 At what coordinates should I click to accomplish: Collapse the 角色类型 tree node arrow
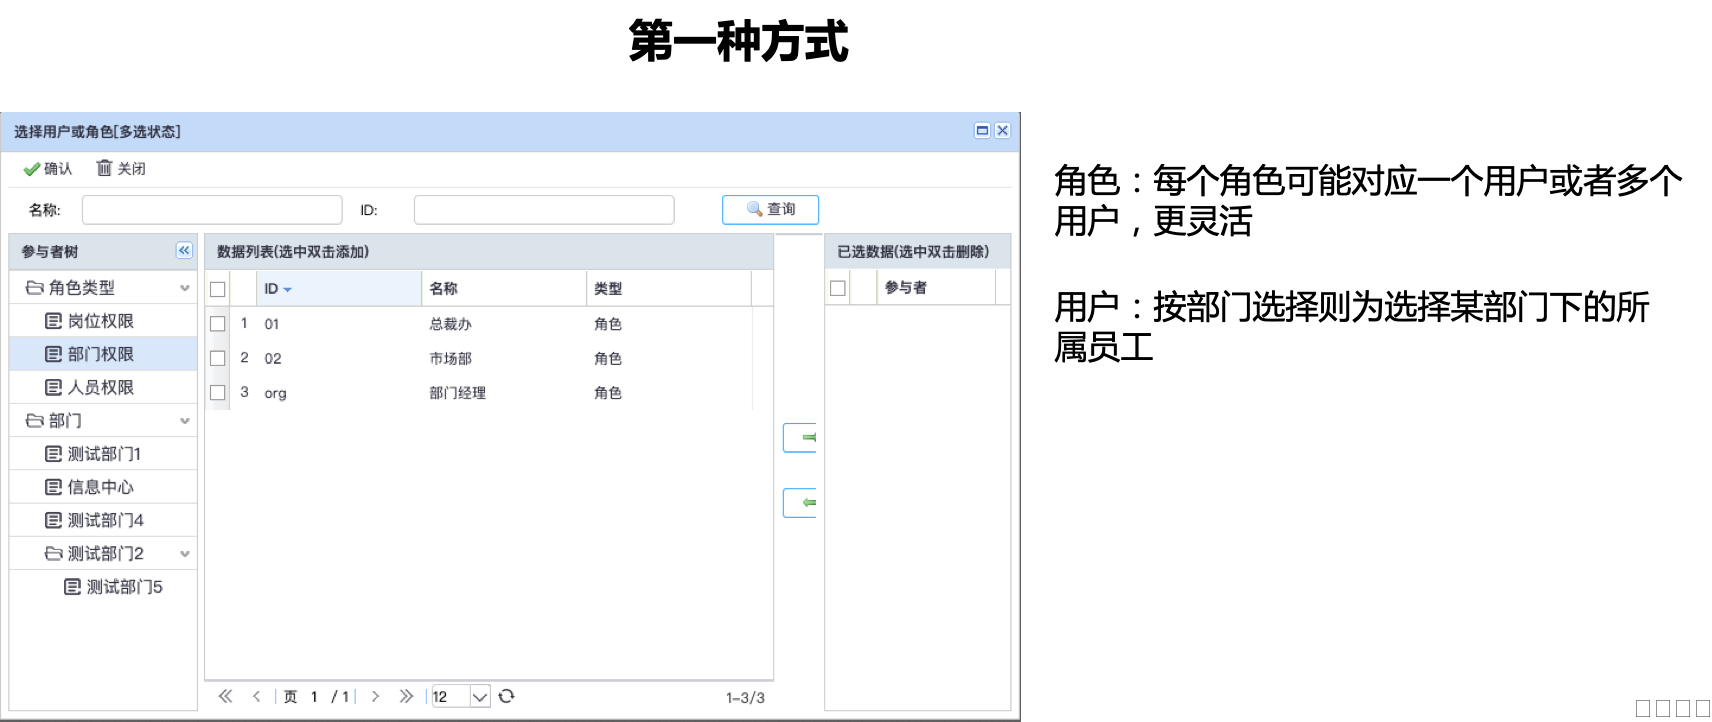pos(185,288)
